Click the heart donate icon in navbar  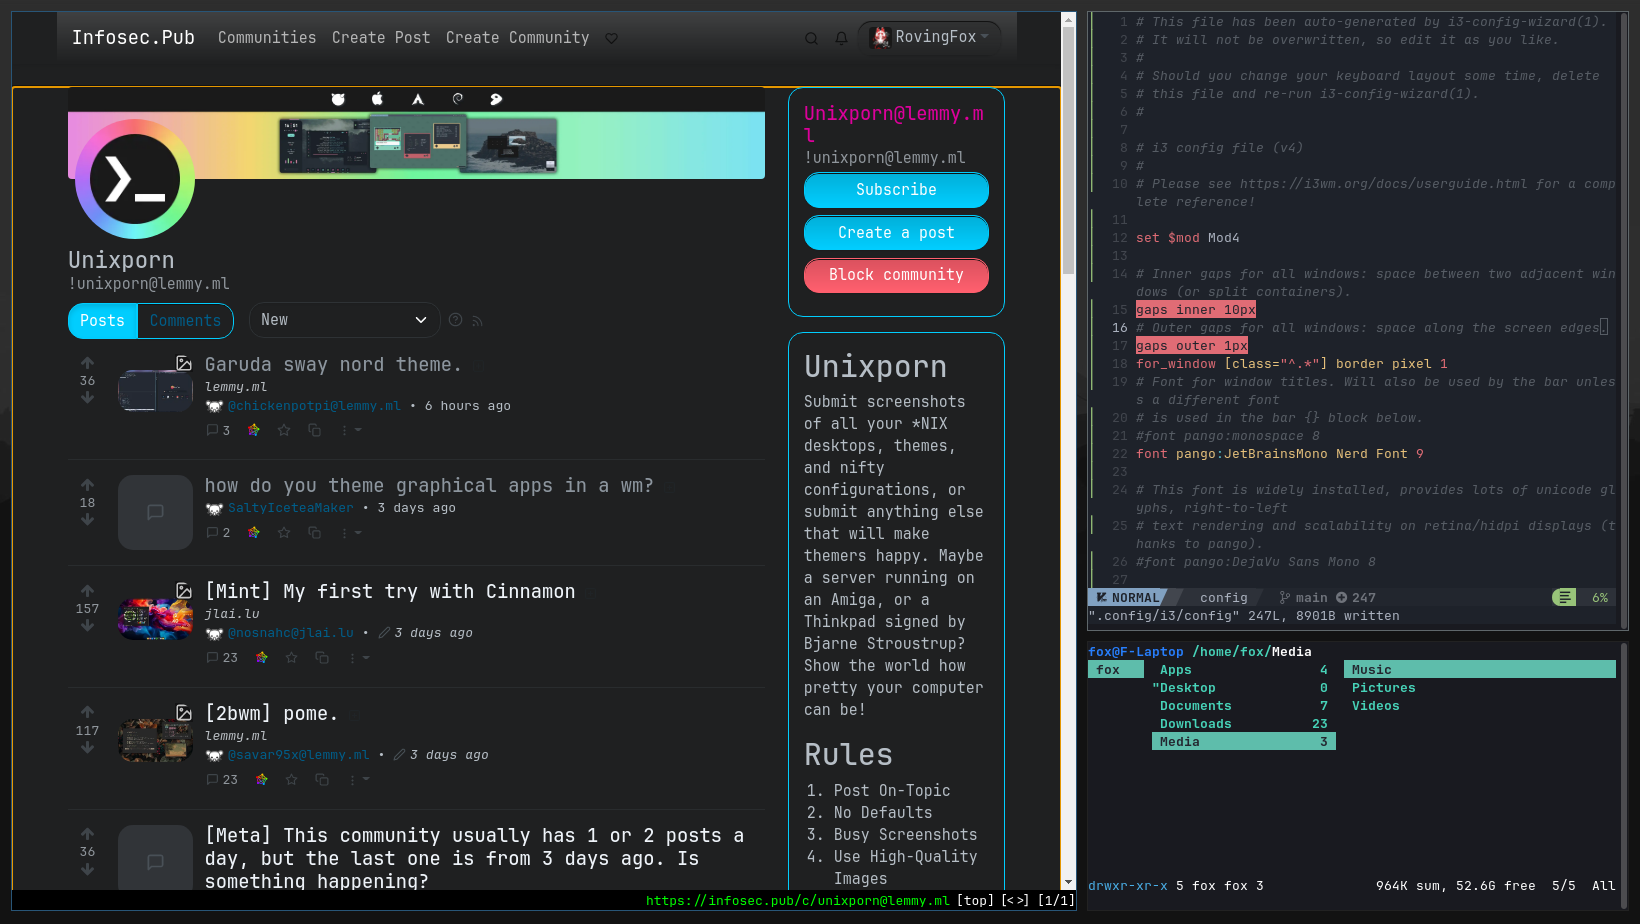[611, 38]
